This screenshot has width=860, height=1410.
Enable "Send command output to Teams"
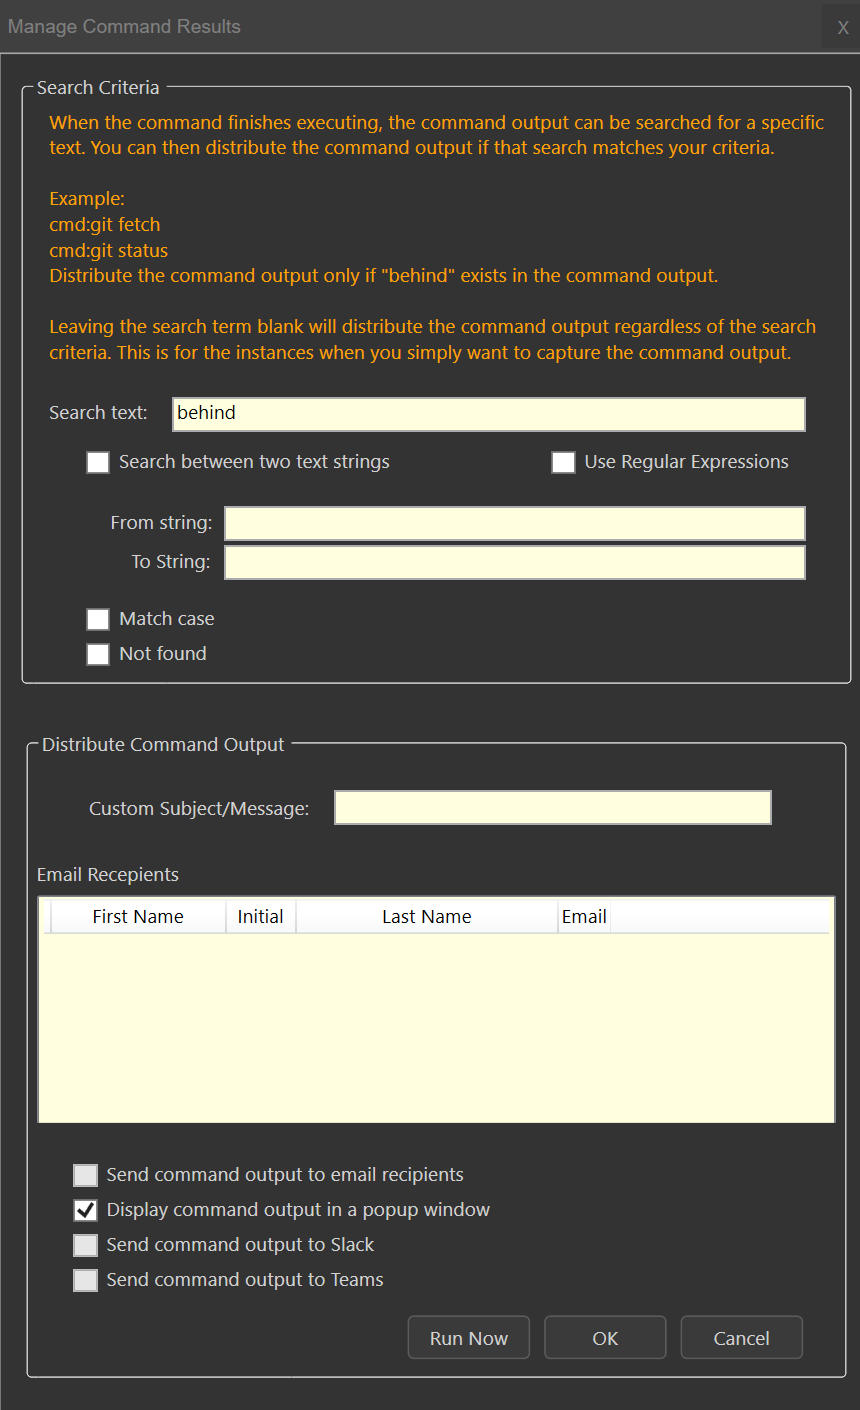pyautogui.click(x=85, y=1280)
